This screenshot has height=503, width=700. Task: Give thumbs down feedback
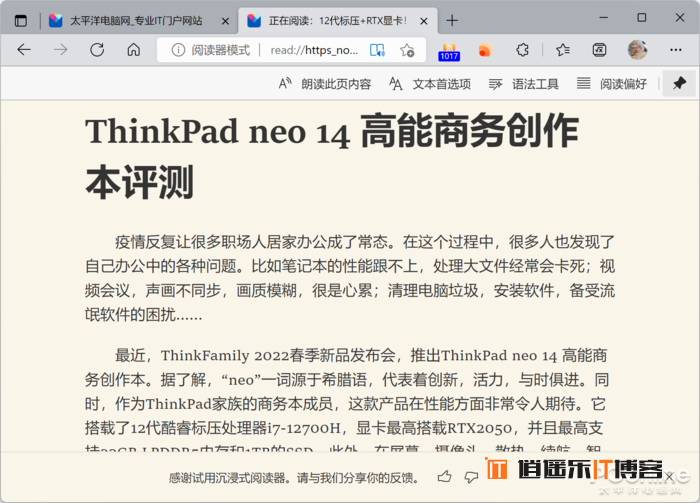471,477
